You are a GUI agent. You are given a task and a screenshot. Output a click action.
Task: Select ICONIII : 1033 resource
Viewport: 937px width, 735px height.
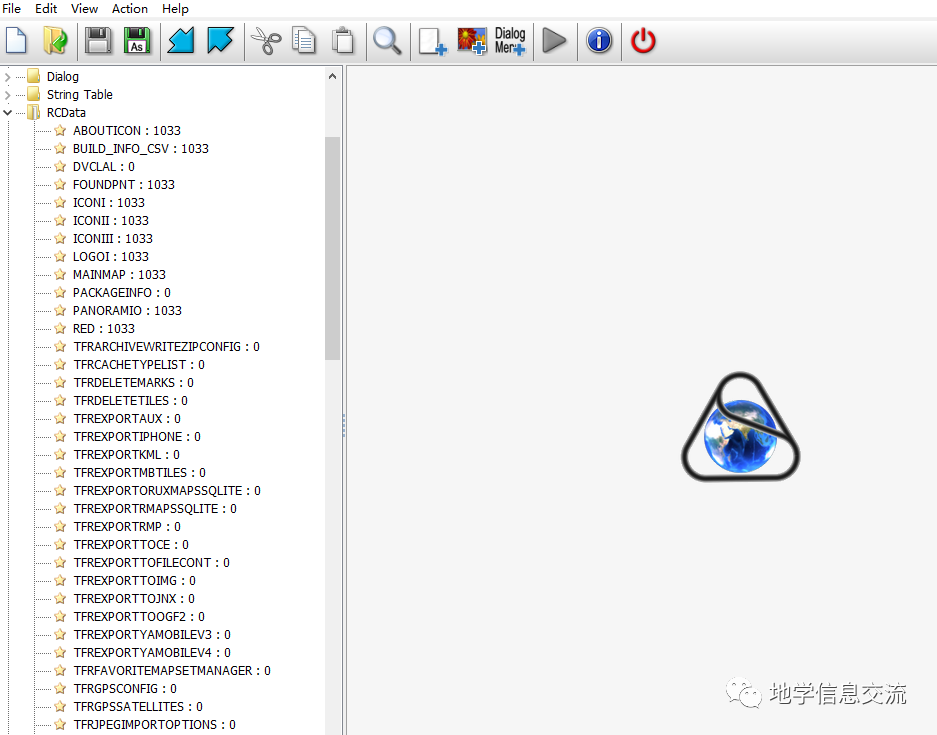[113, 238]
